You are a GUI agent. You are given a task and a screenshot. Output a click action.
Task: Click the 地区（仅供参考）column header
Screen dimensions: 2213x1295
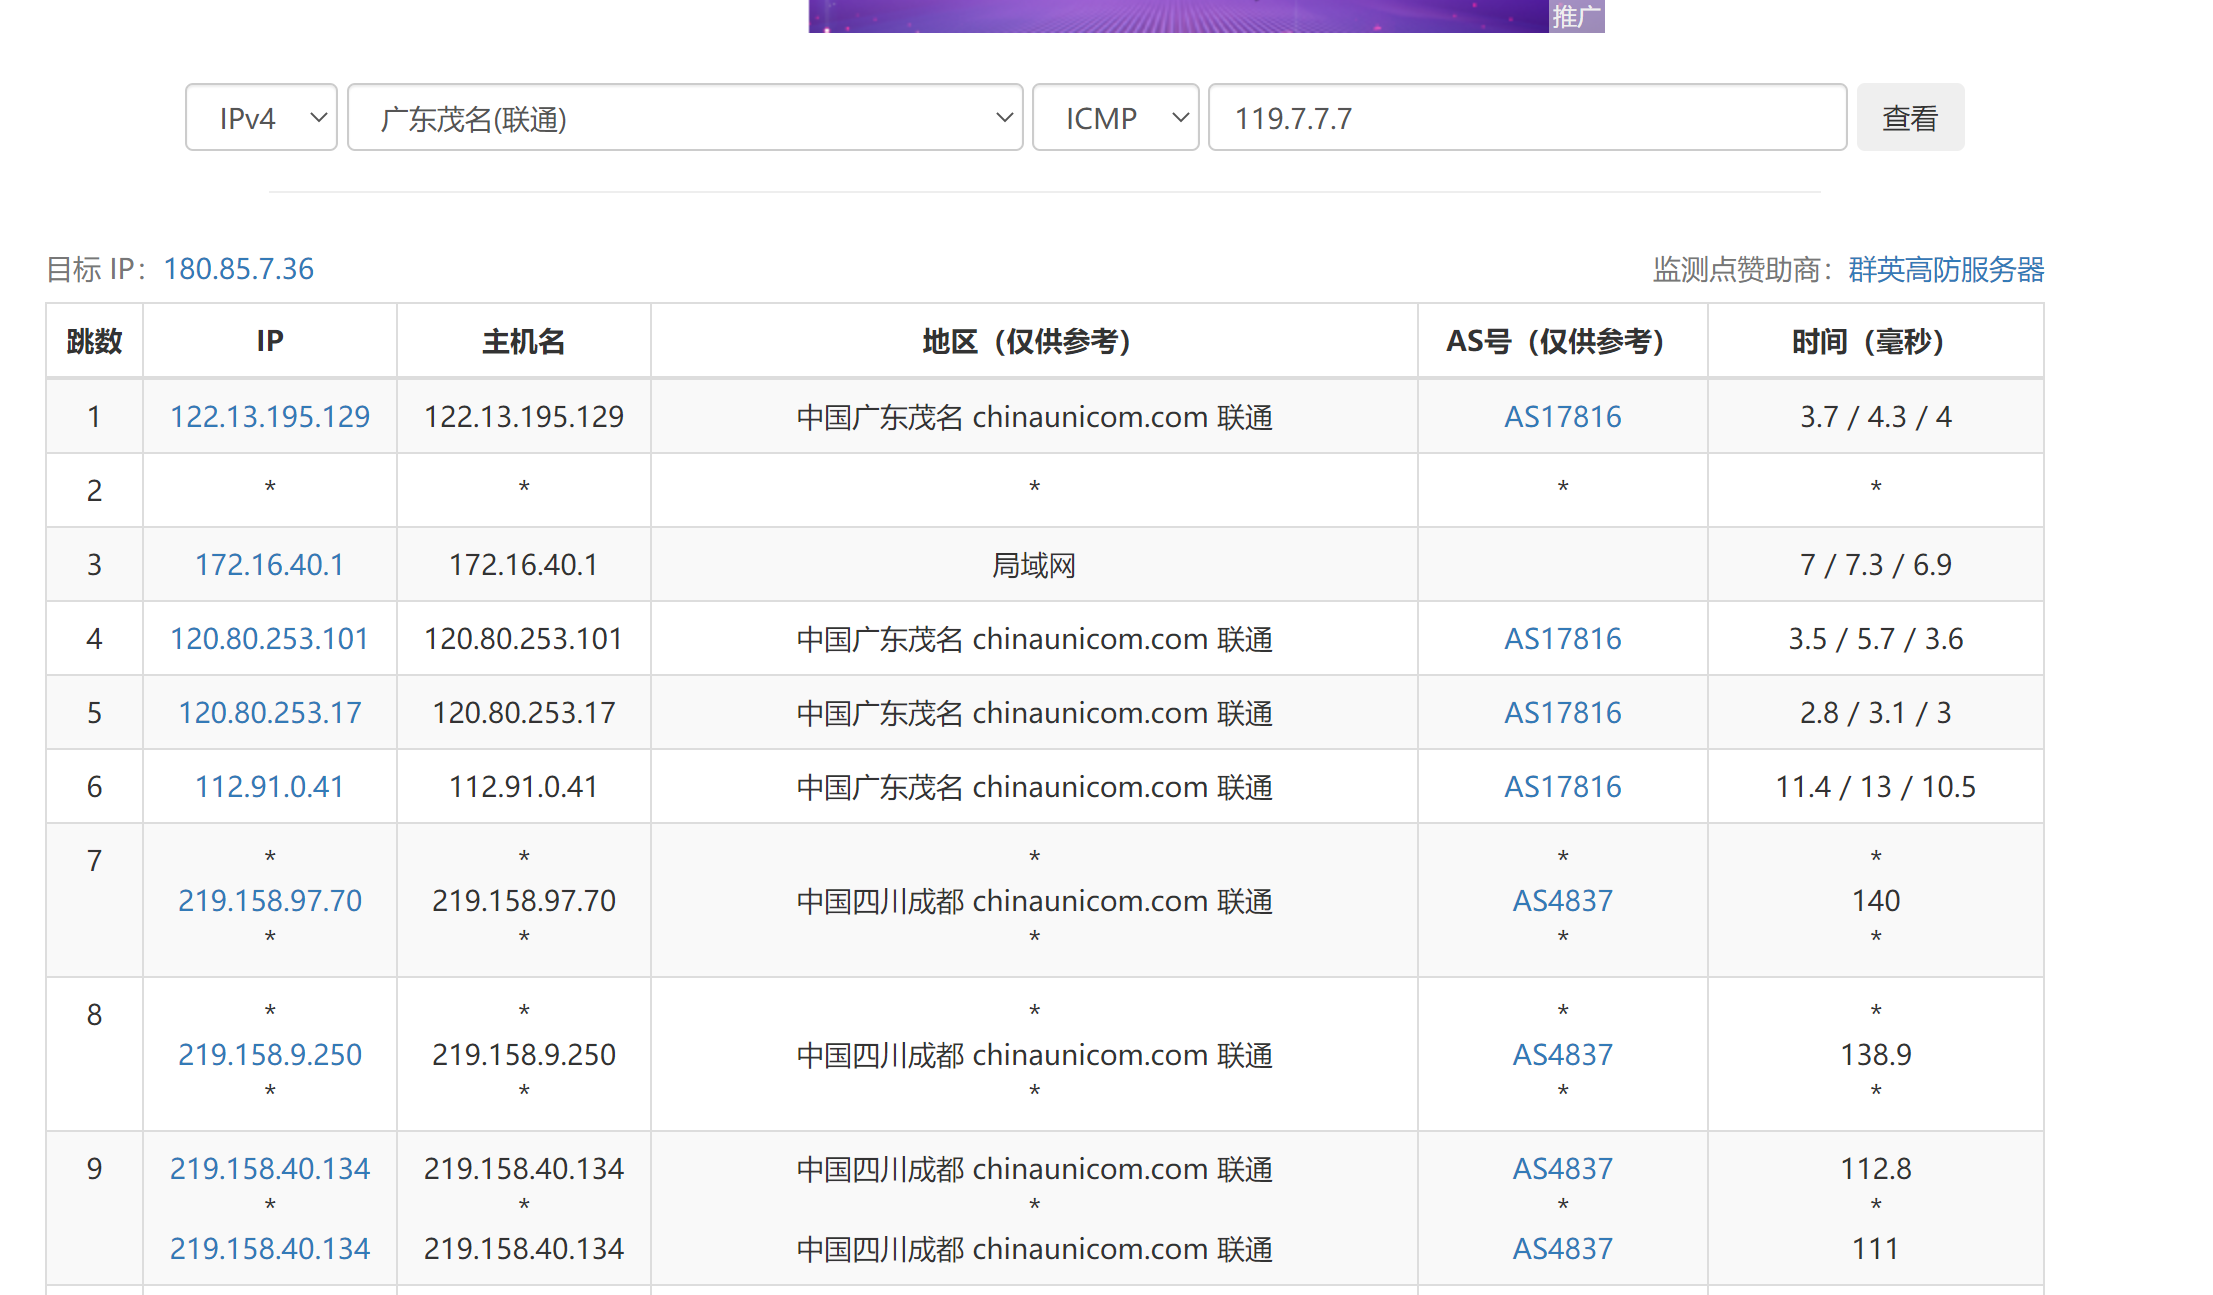point(1034,341)
